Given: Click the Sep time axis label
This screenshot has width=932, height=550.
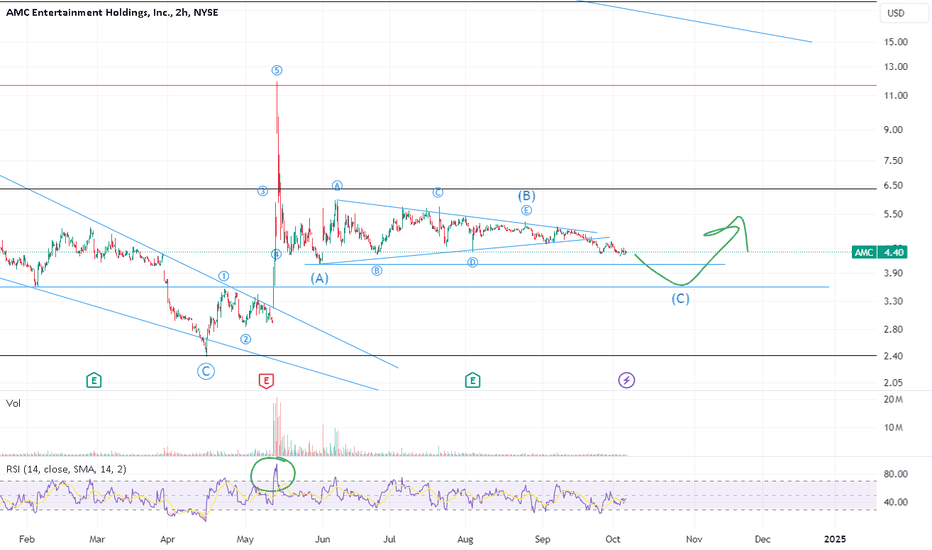Looking at the screenshot, I should [x=542, y=539].
